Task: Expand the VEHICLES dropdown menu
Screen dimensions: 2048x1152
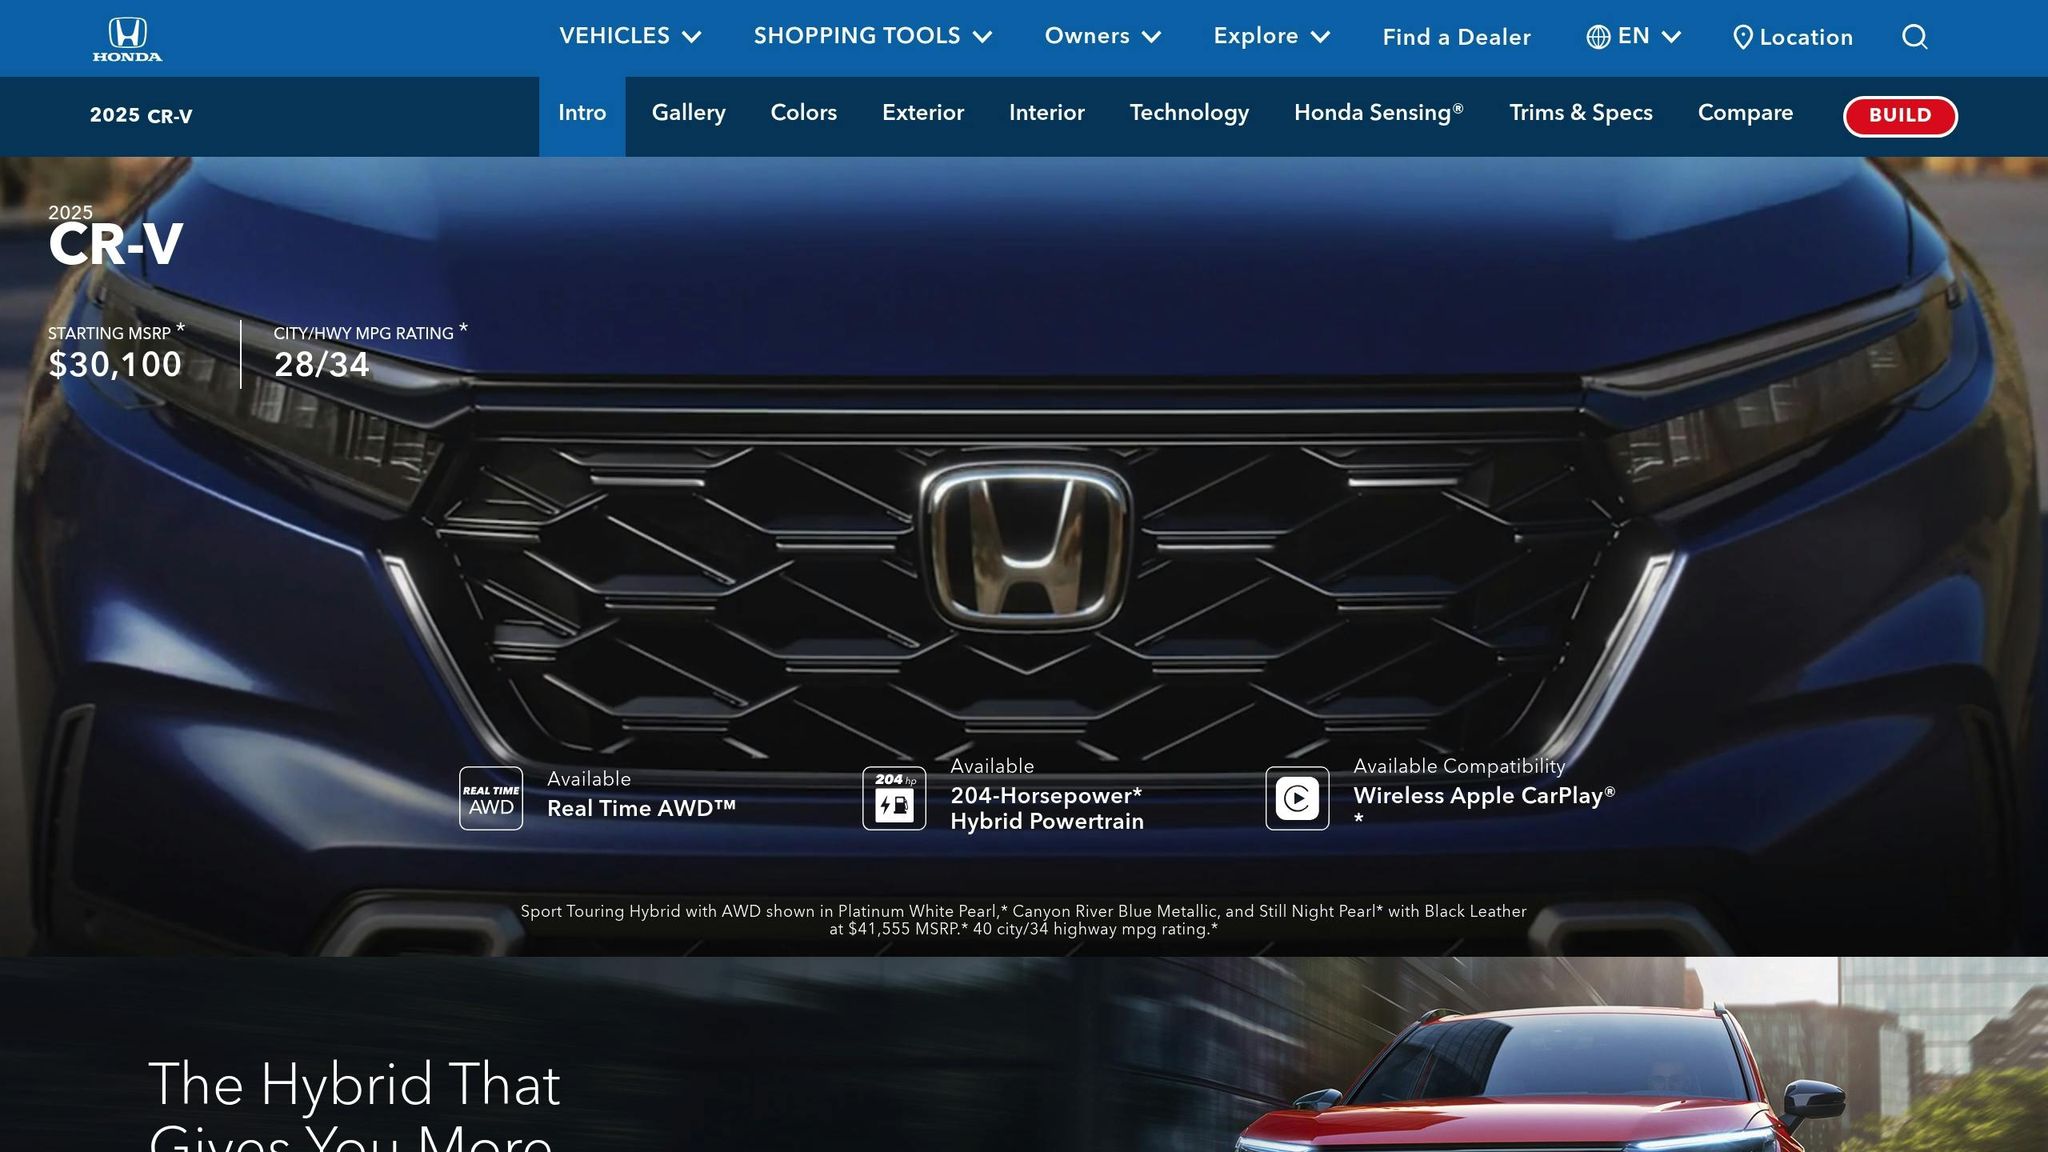Action: pos(630,36)
